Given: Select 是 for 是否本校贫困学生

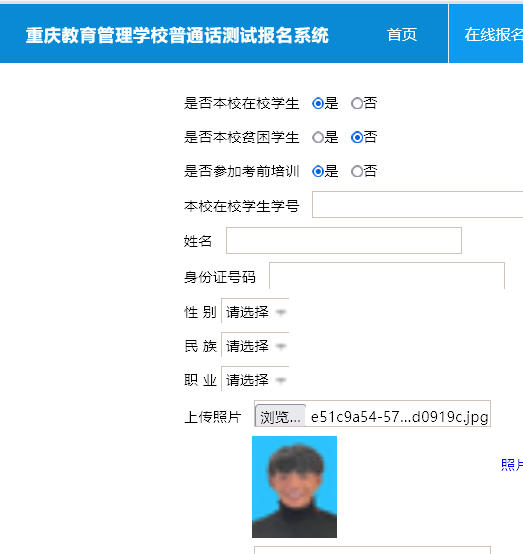Looking at the screenshot, I should [318, 137].
